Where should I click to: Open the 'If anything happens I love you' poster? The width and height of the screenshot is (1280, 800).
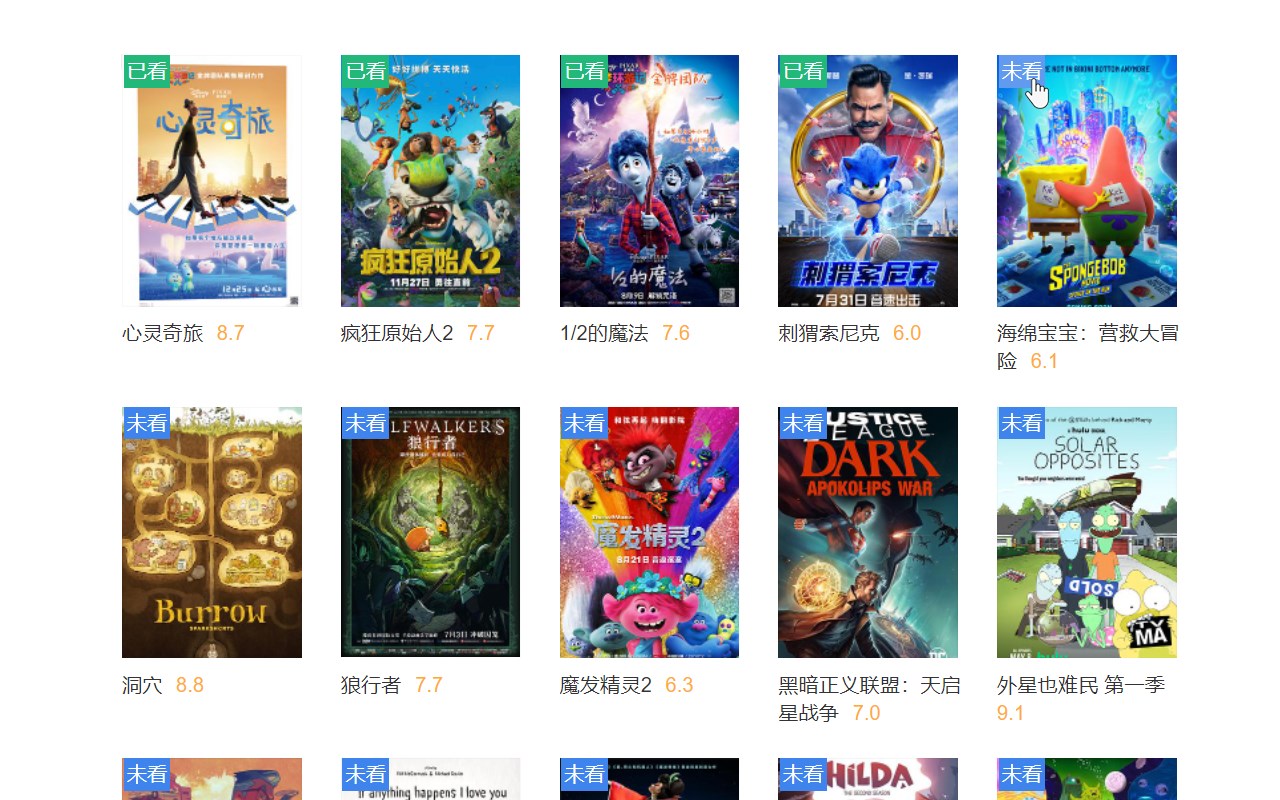(x=430, y=779)
